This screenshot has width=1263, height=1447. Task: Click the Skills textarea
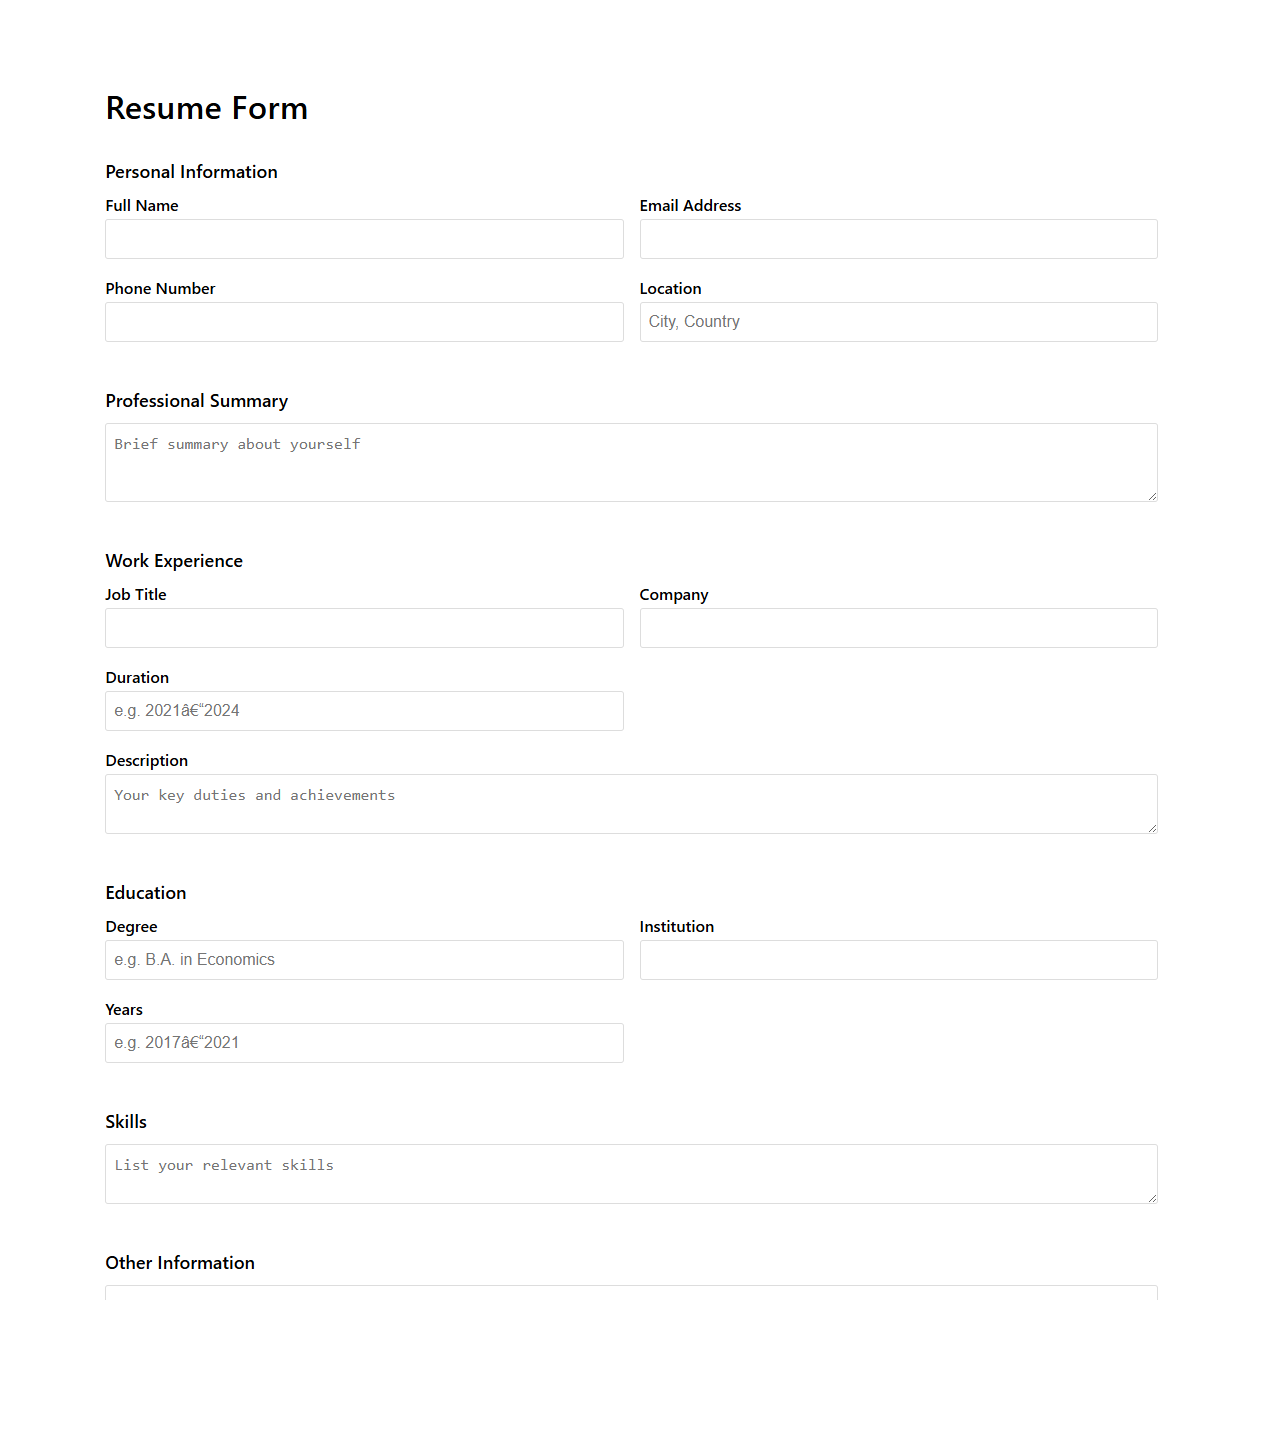pyautogui.click(x=630, y=1172)
